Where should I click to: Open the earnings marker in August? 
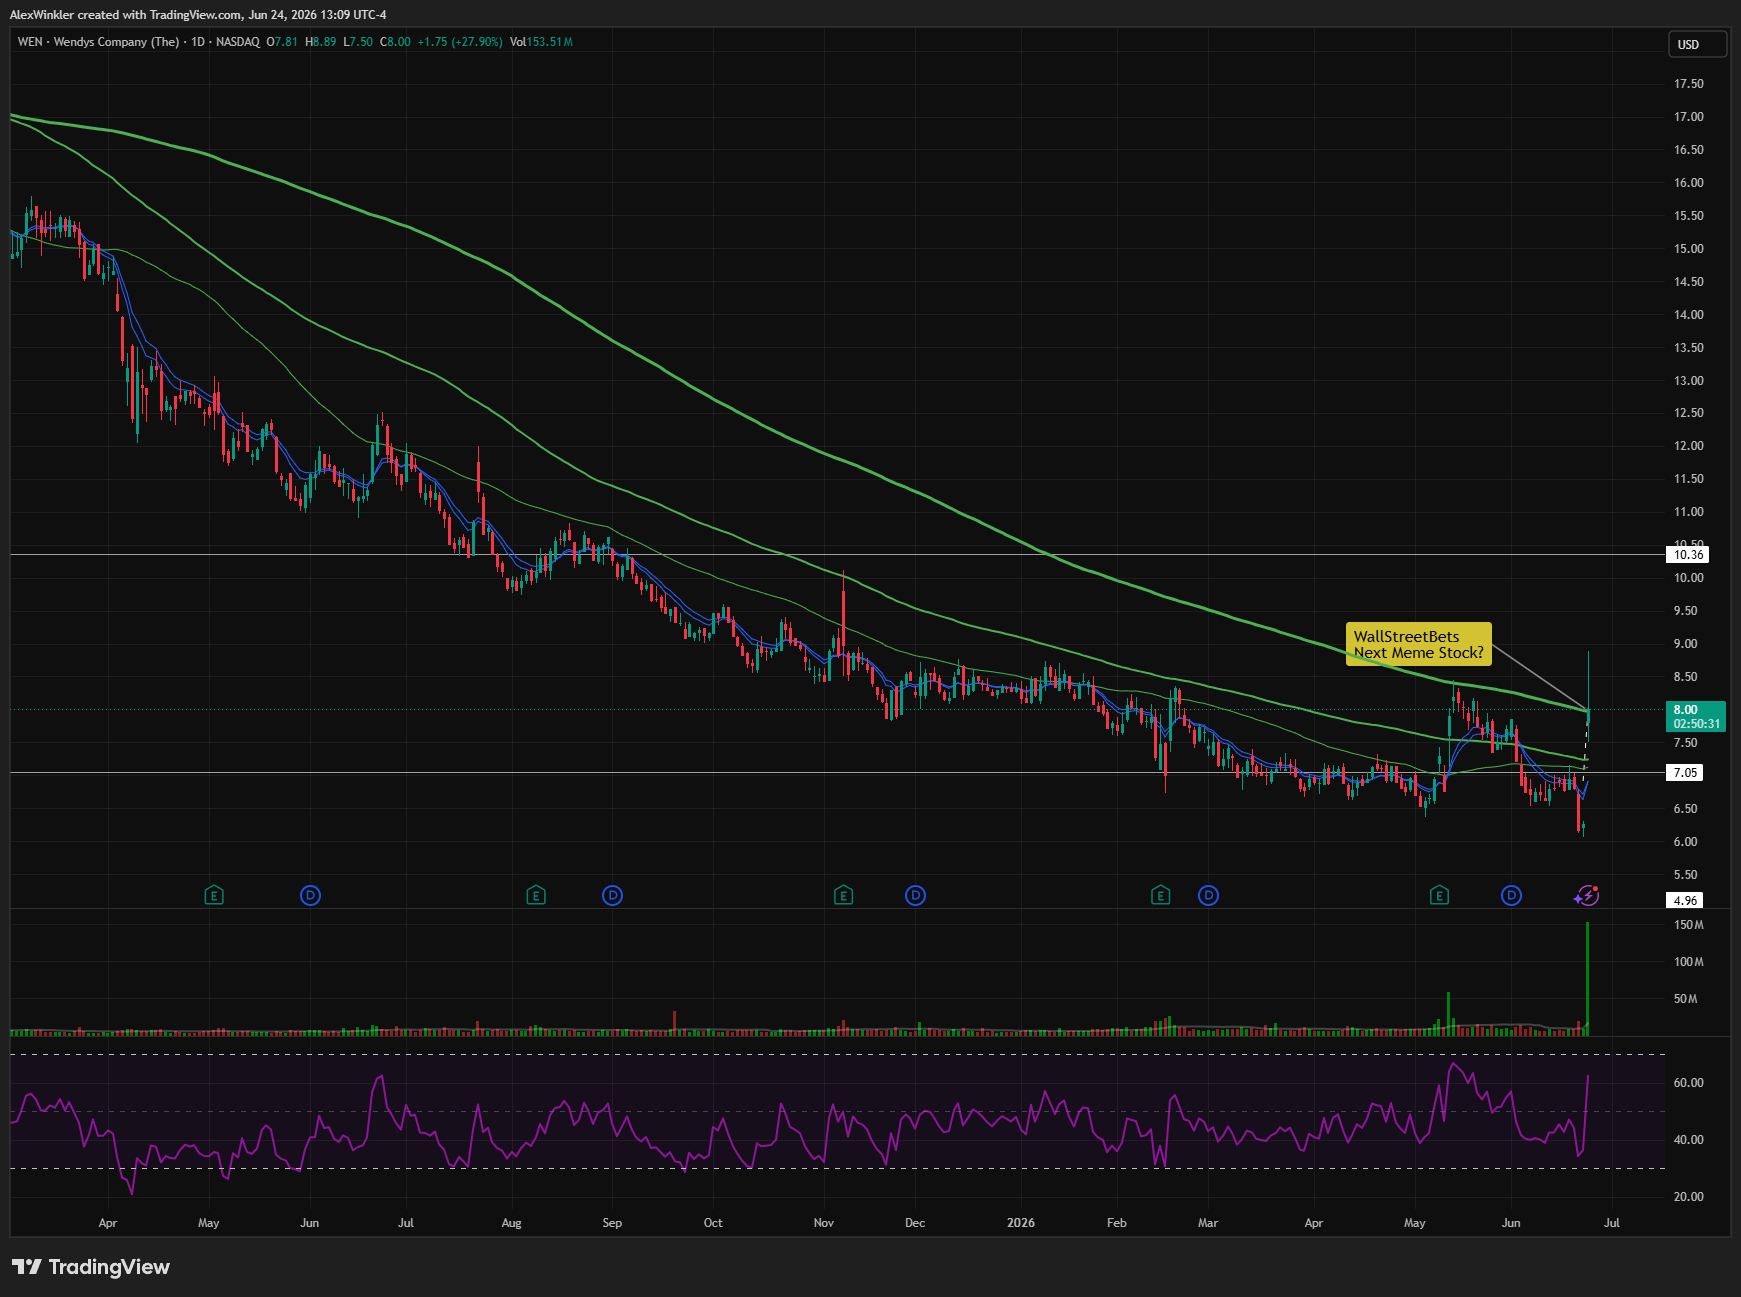click(x=536, y=895)
